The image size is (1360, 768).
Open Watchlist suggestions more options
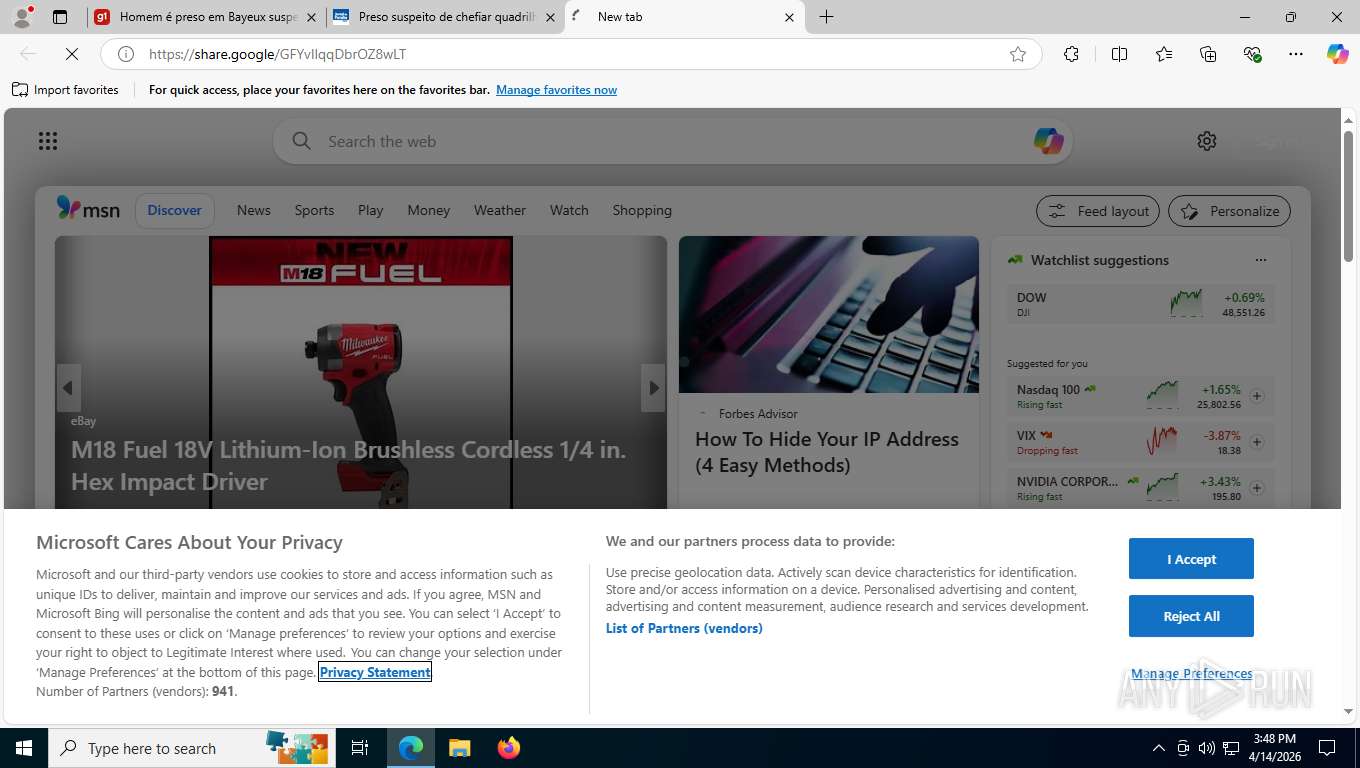[x=1261, y=260]
